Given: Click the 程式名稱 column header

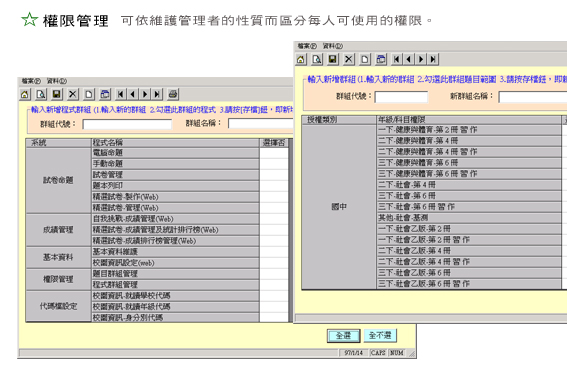Looking at the screenshot, I should [x=175, y=143].
